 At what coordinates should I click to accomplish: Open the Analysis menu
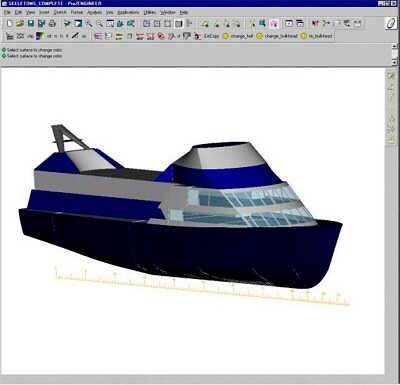pyautogui.click(x=94, y=12)
